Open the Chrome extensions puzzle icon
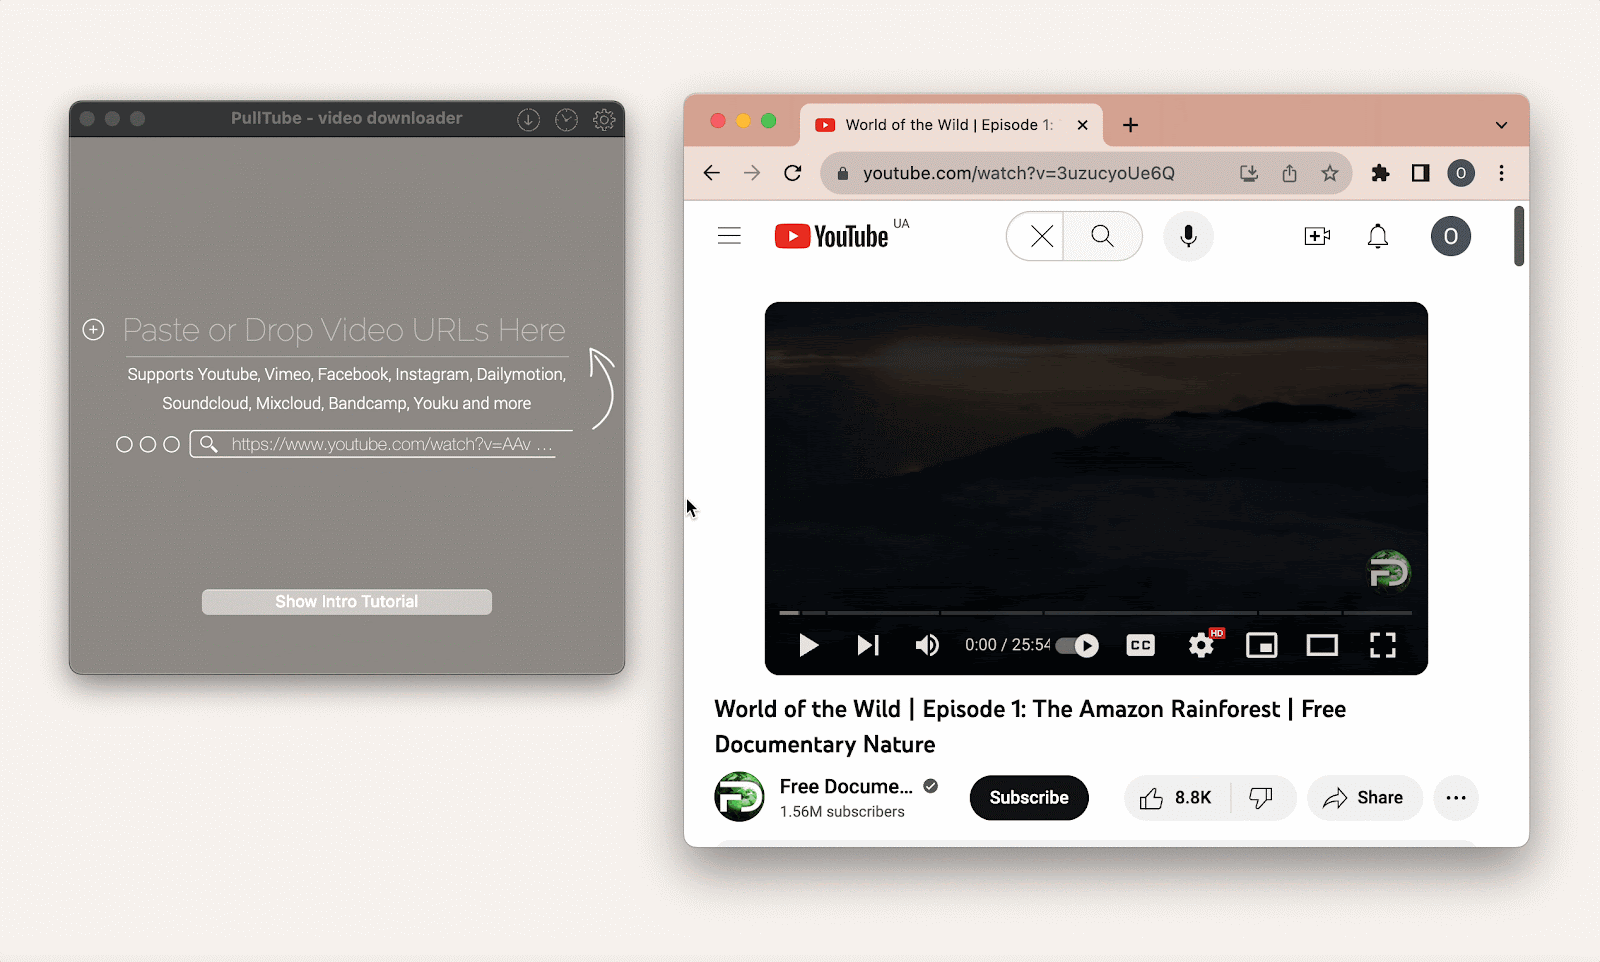The height and width of the screenshot is (962, 1600). 1380,173
